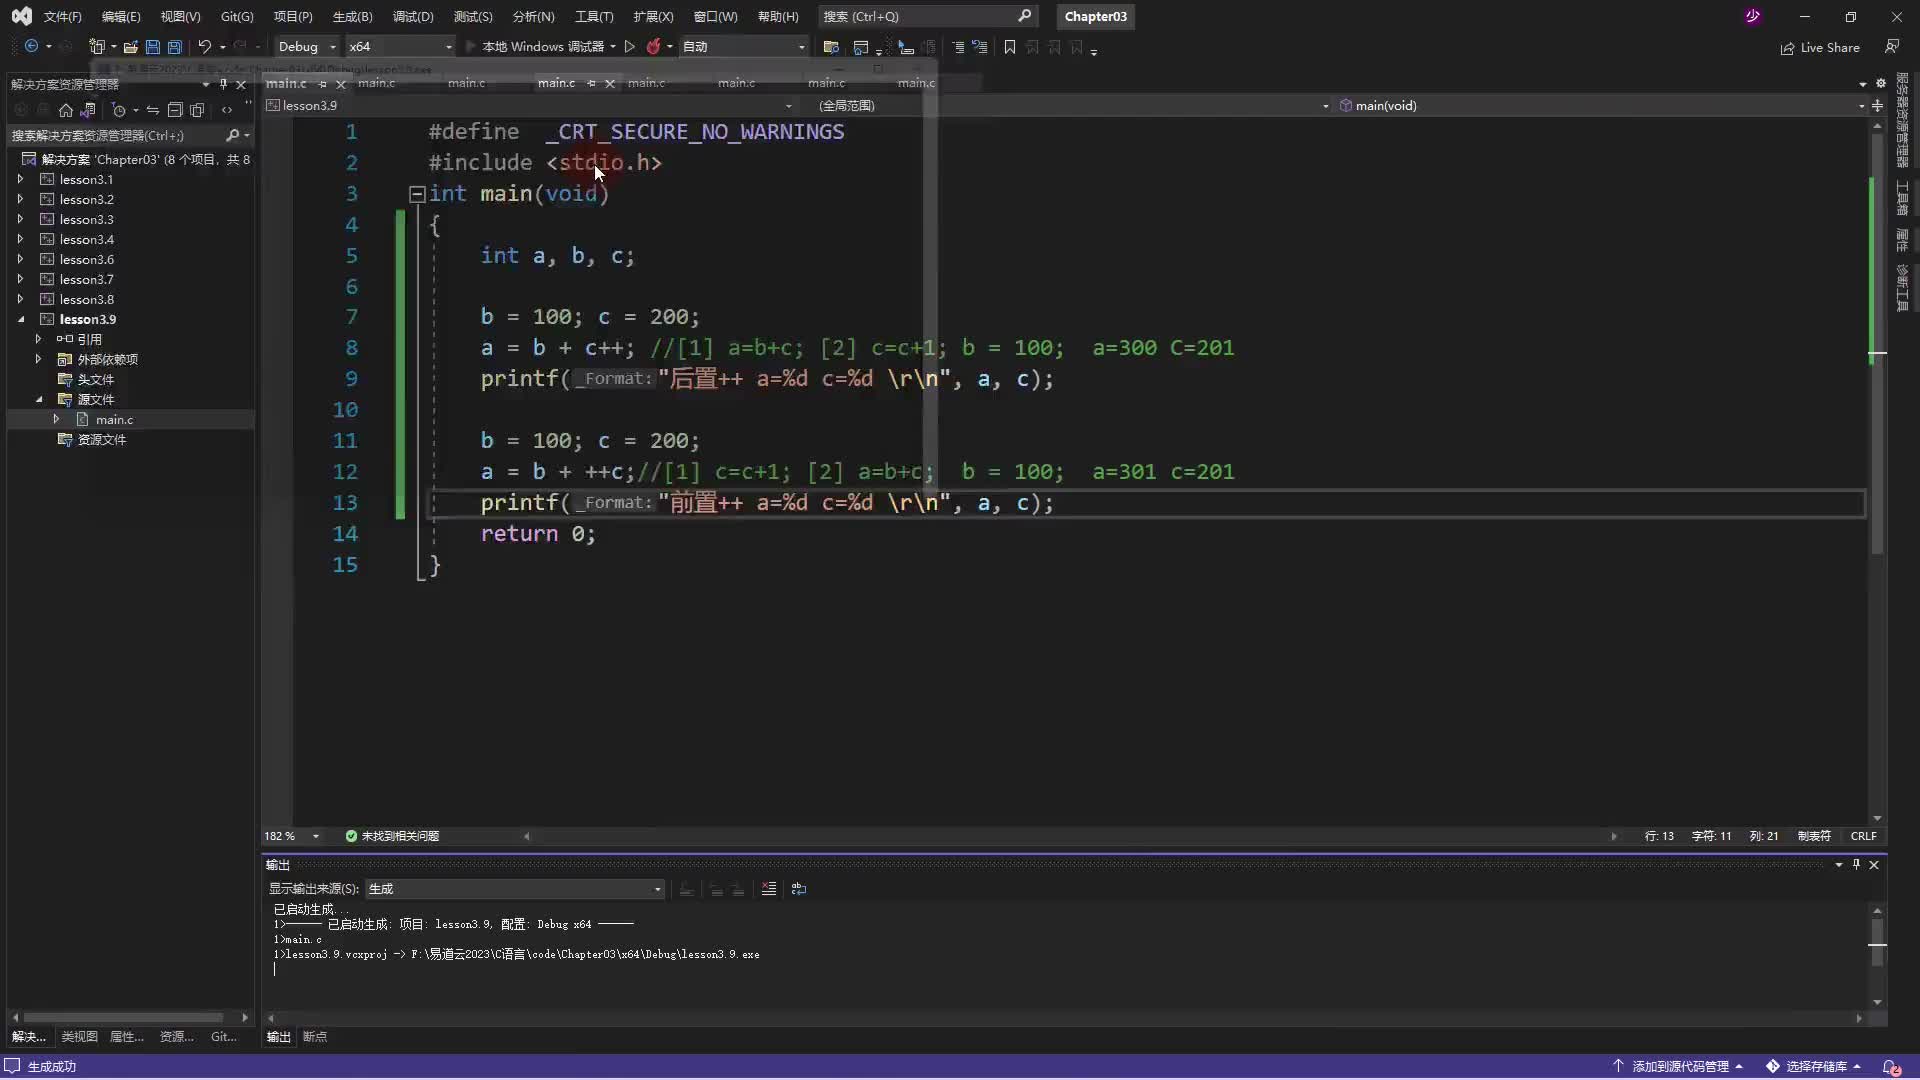The image size is (1920, 1080).
Task: Click Collapse All icon in Solution Explorer
Action: click(175, 110)
